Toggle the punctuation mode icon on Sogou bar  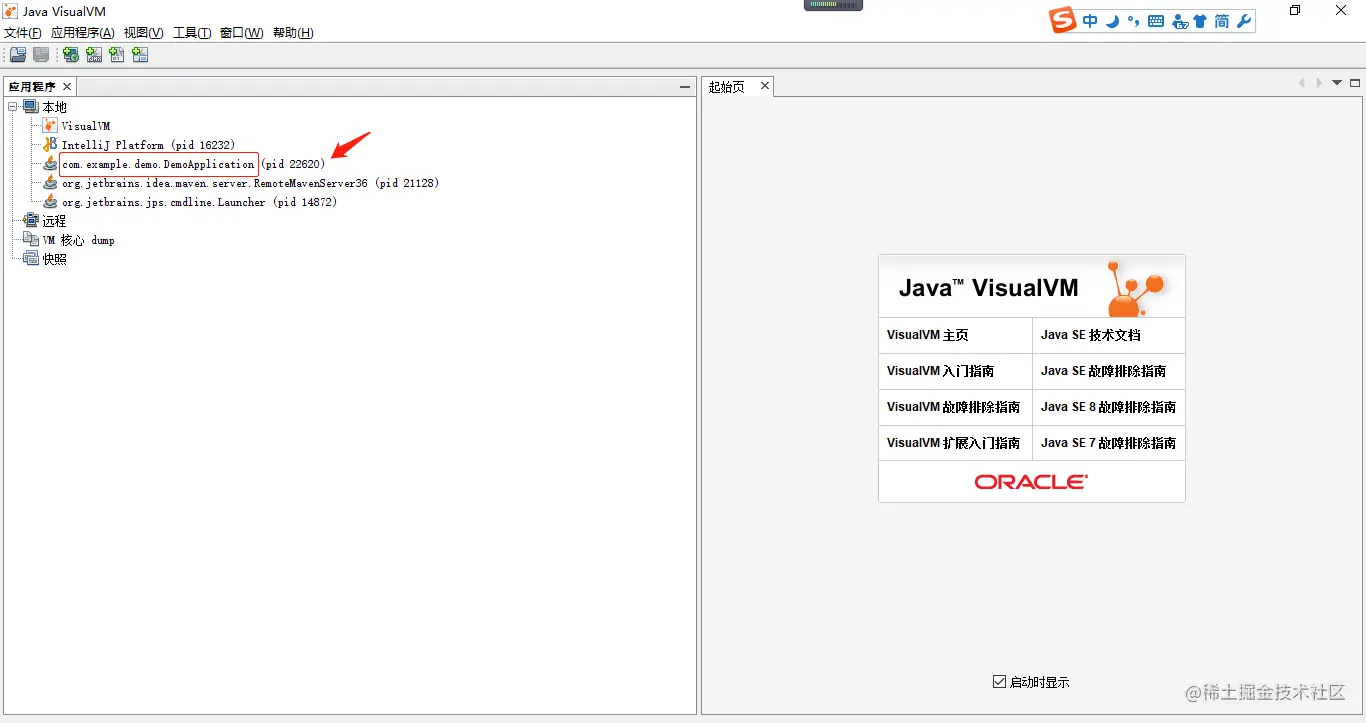click(x=1133, y=21)
